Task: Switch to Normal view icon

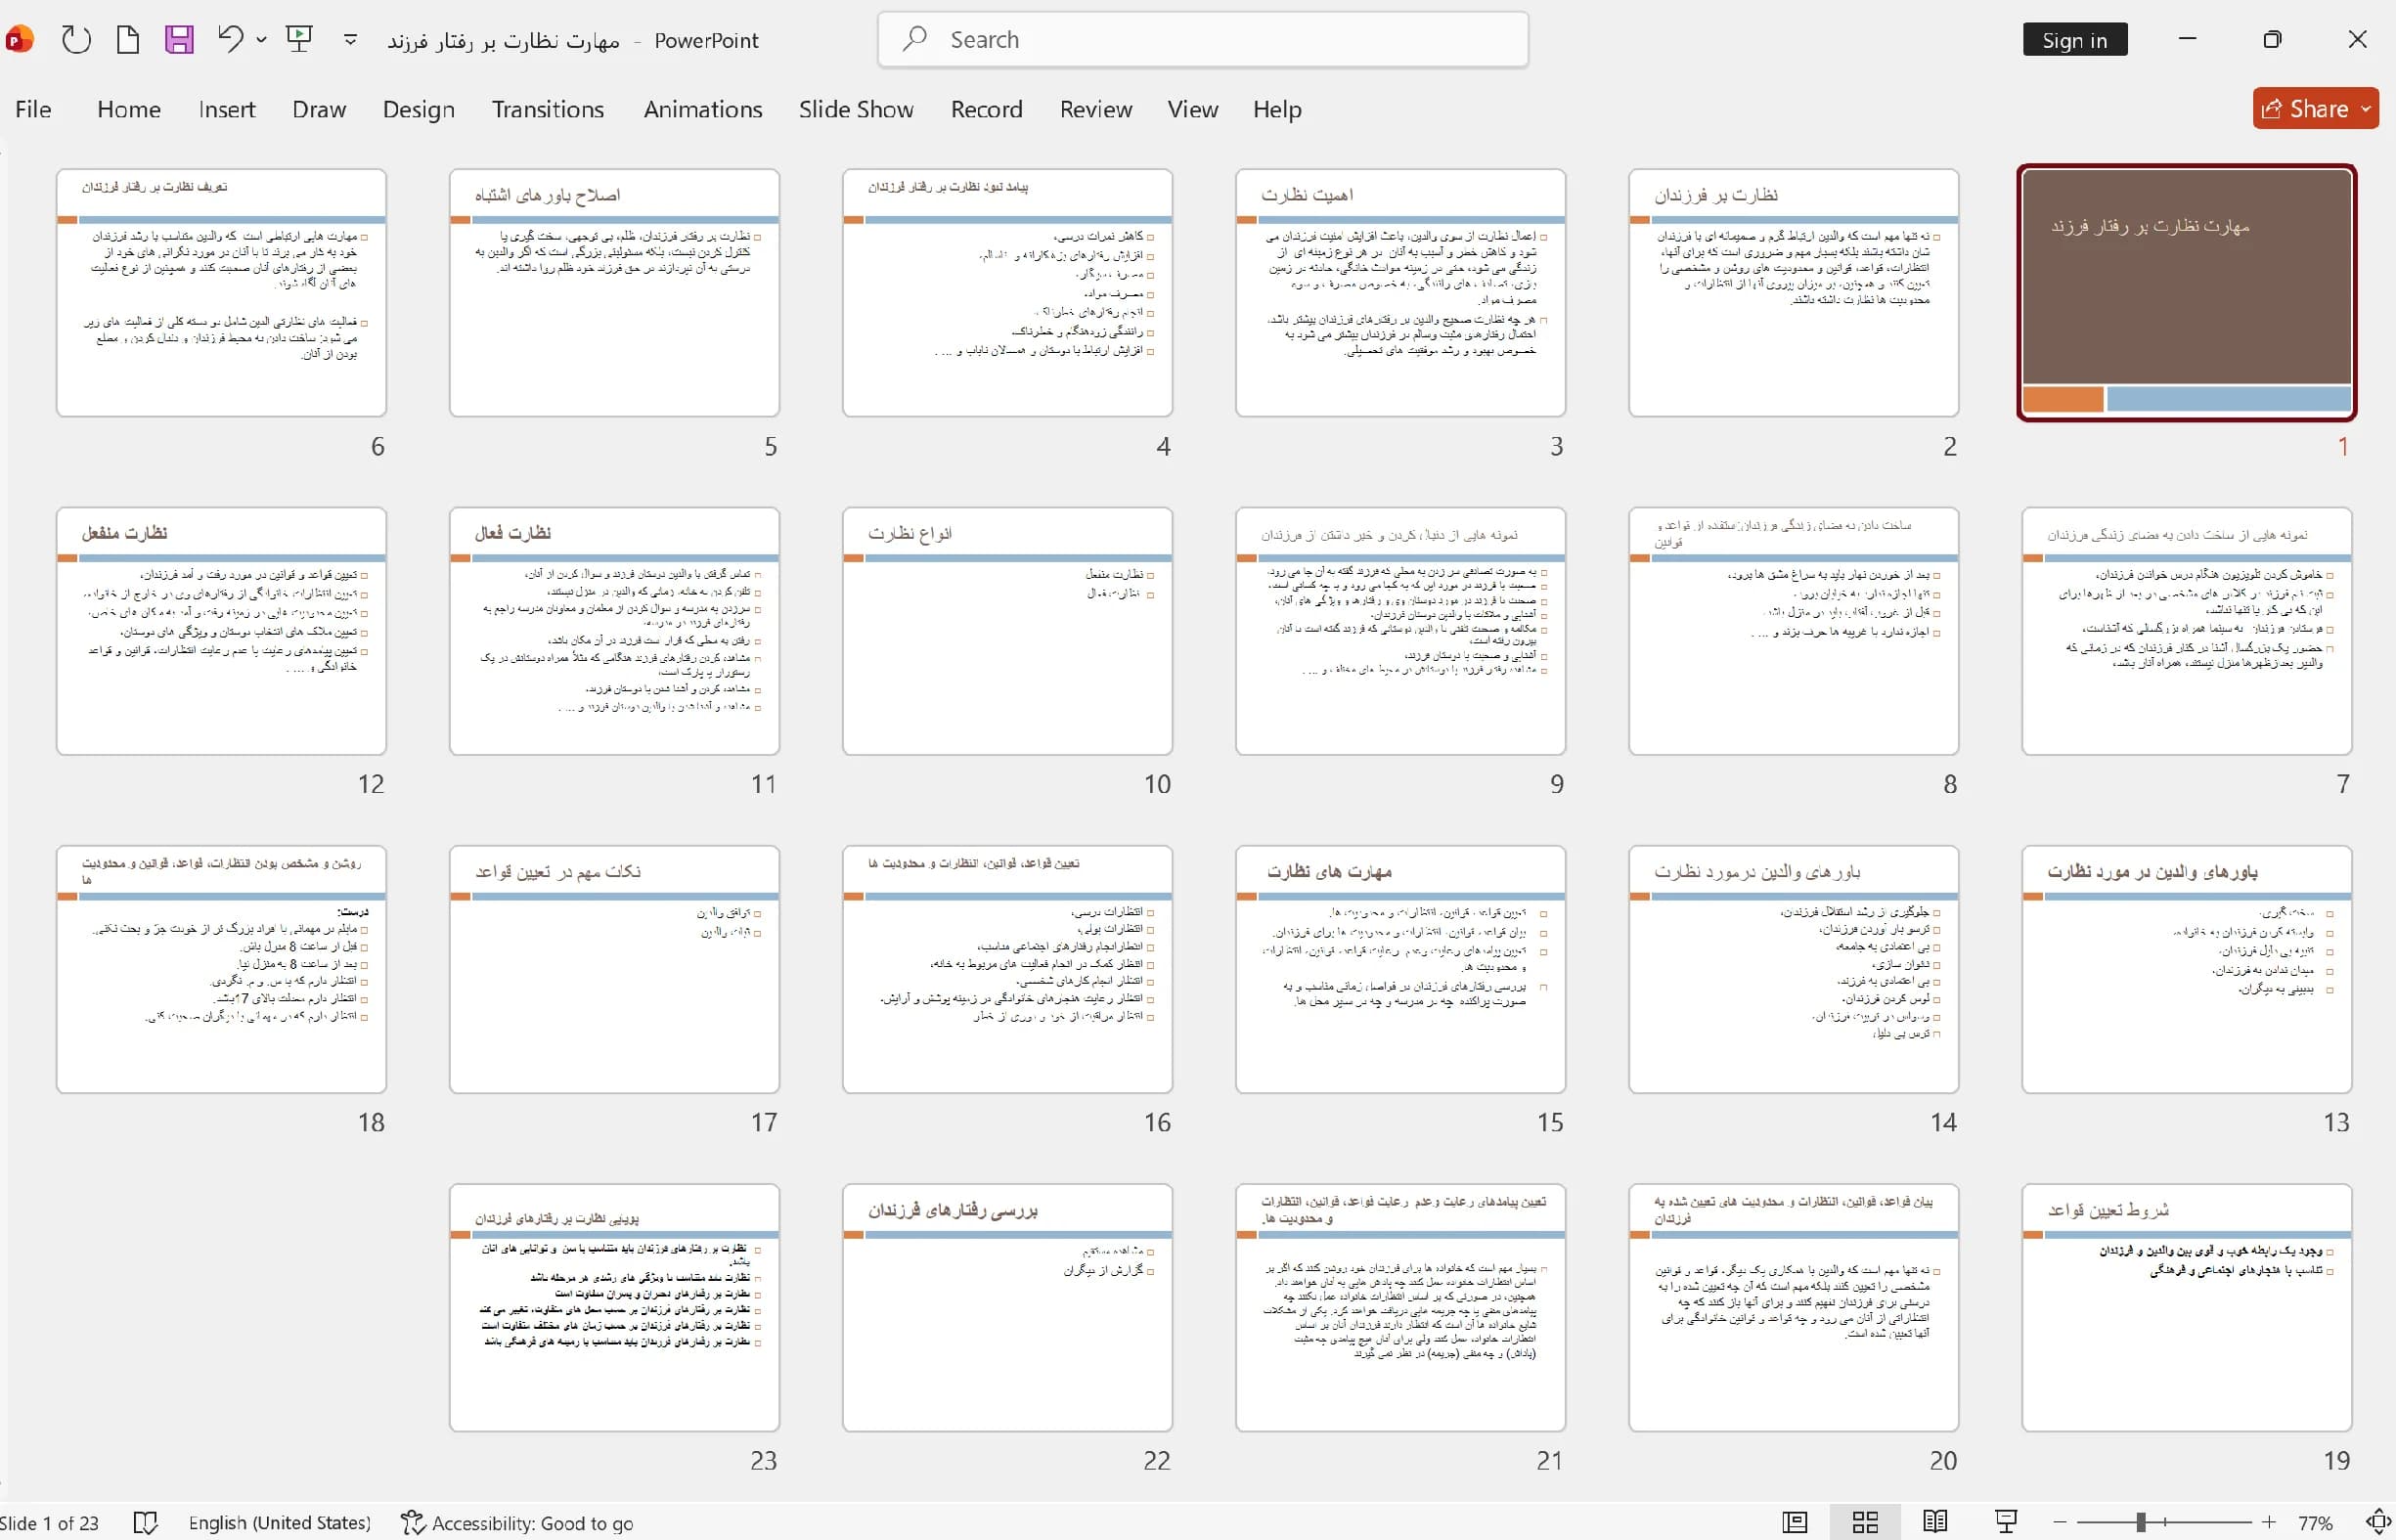Action: coord(1795,1522)
